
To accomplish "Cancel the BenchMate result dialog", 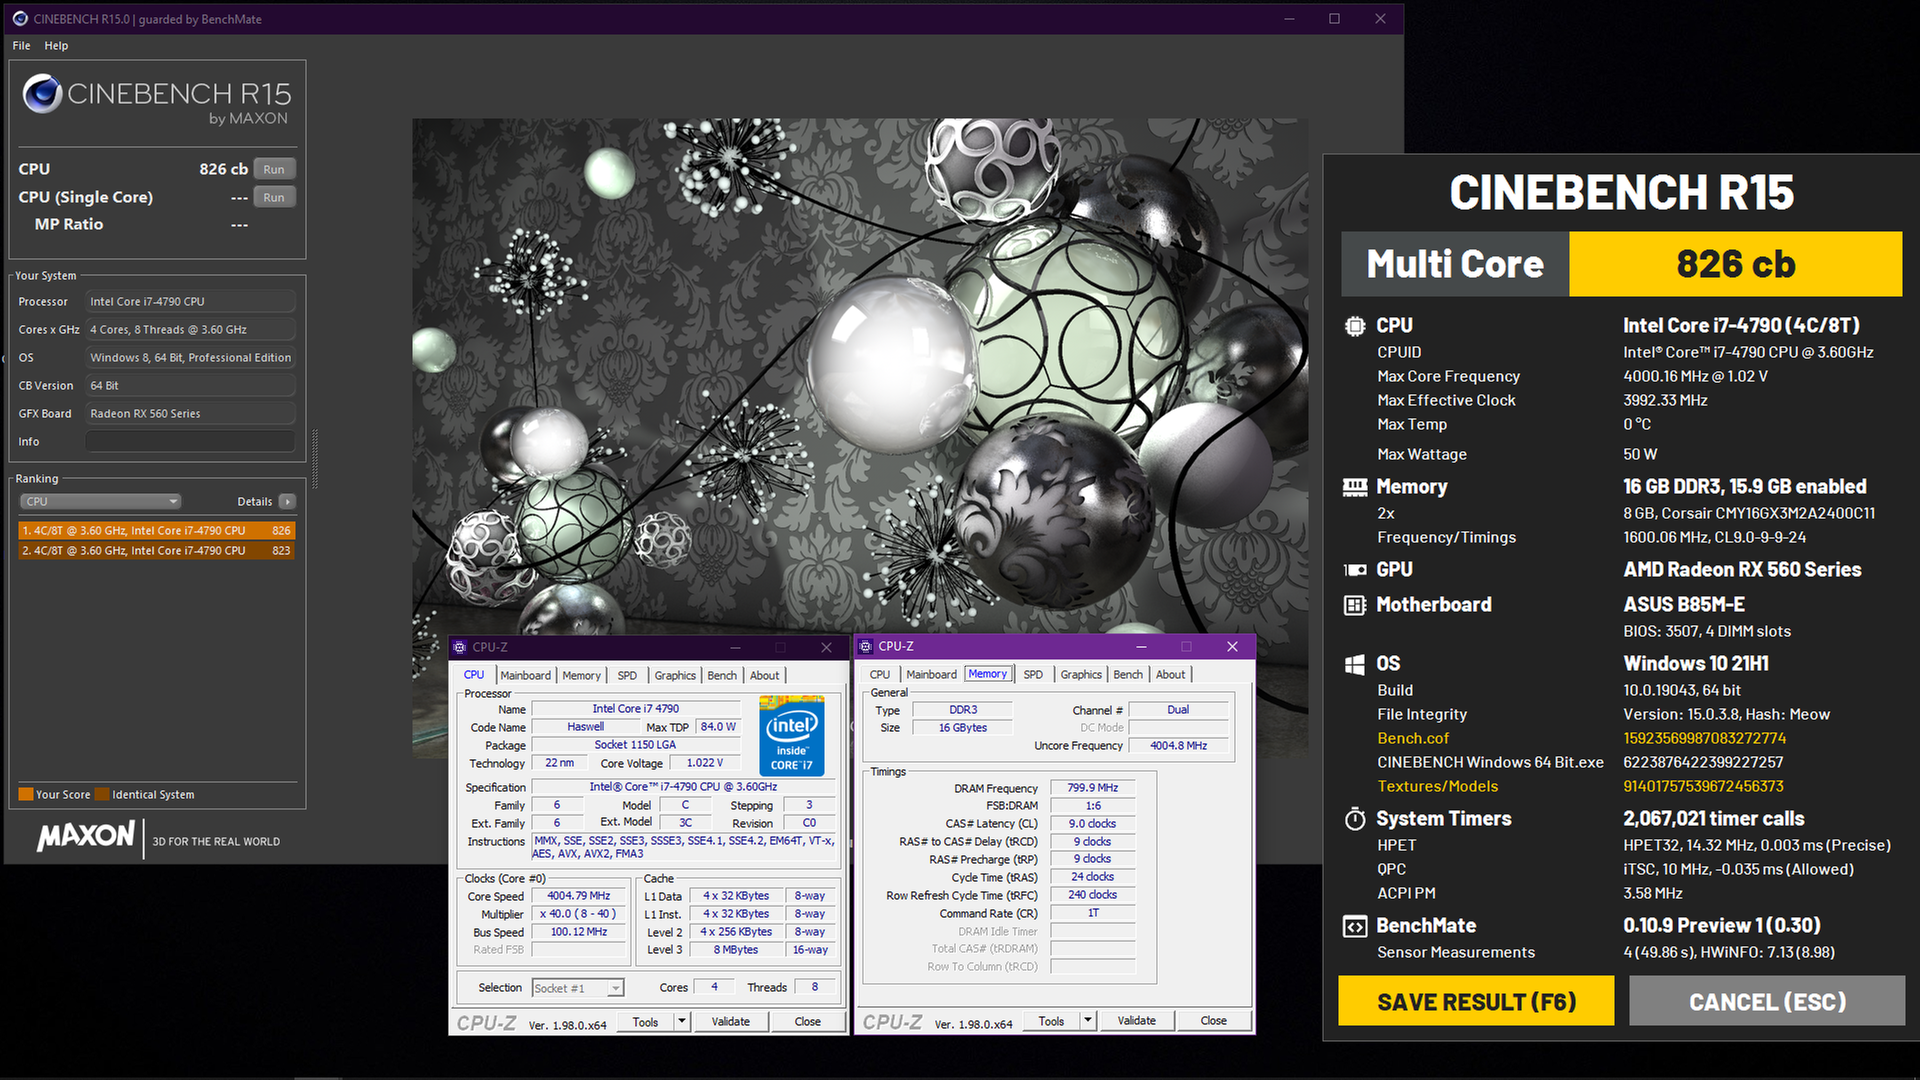I will click(x=1767, y=1001).
